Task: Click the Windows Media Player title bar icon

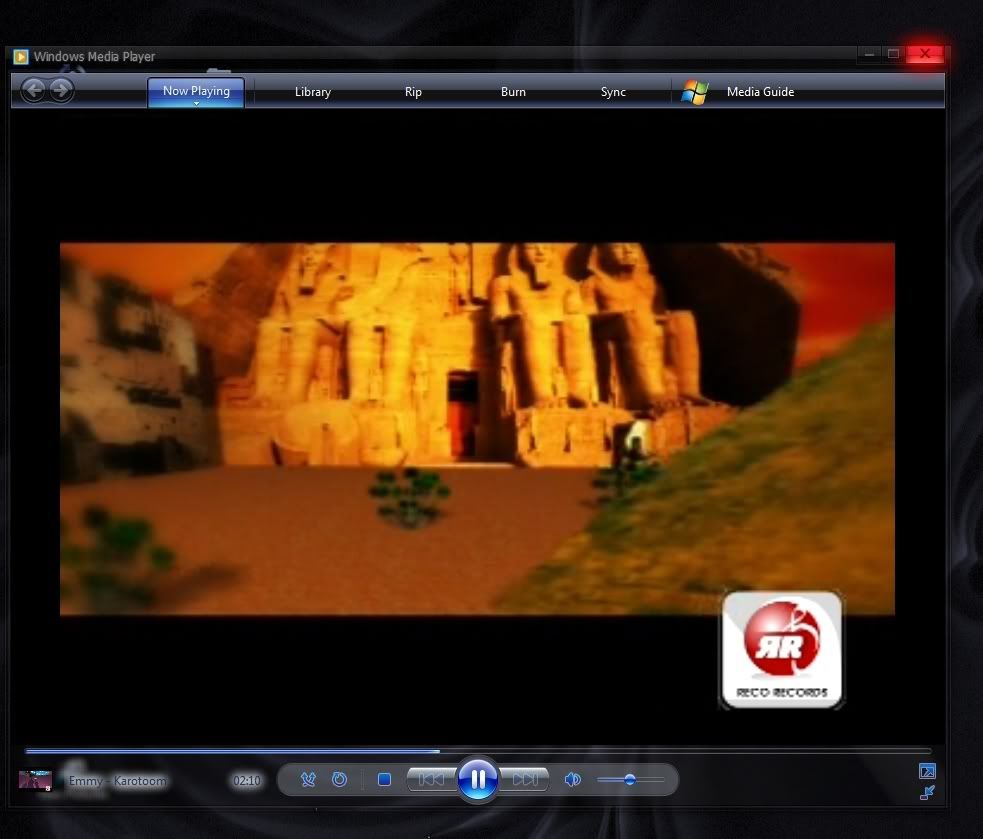Action: click(21, 57)
